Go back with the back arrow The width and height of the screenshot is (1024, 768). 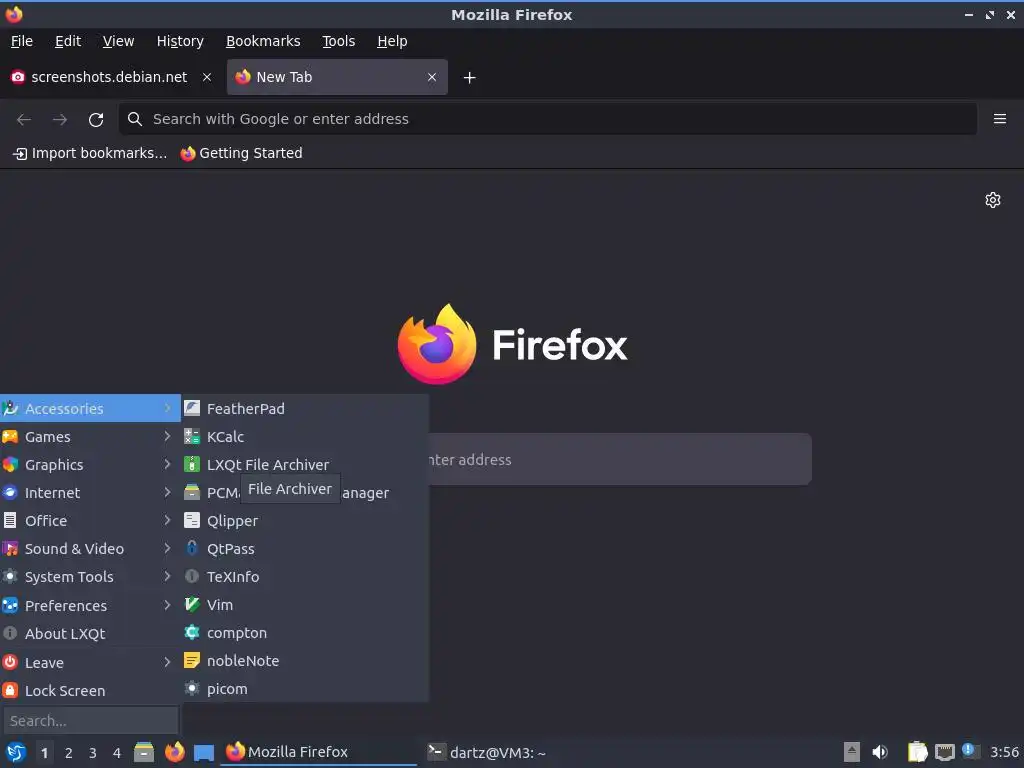(24, 120)
